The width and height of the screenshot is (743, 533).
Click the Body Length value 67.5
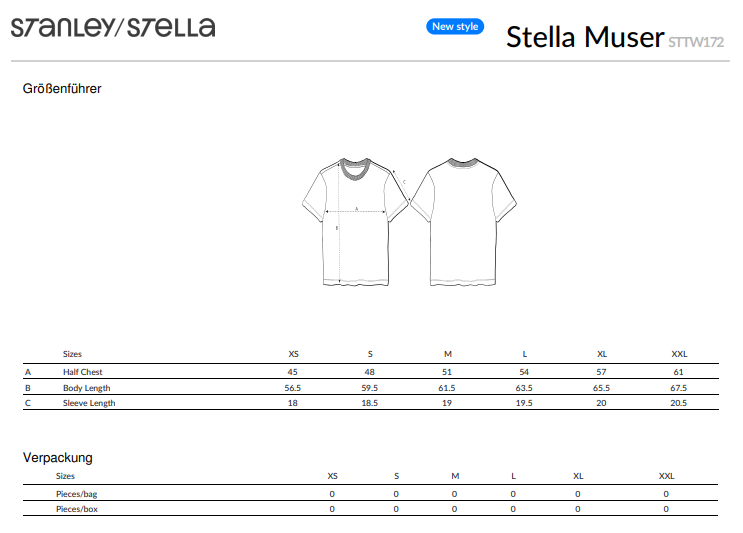tap(679, 388)
